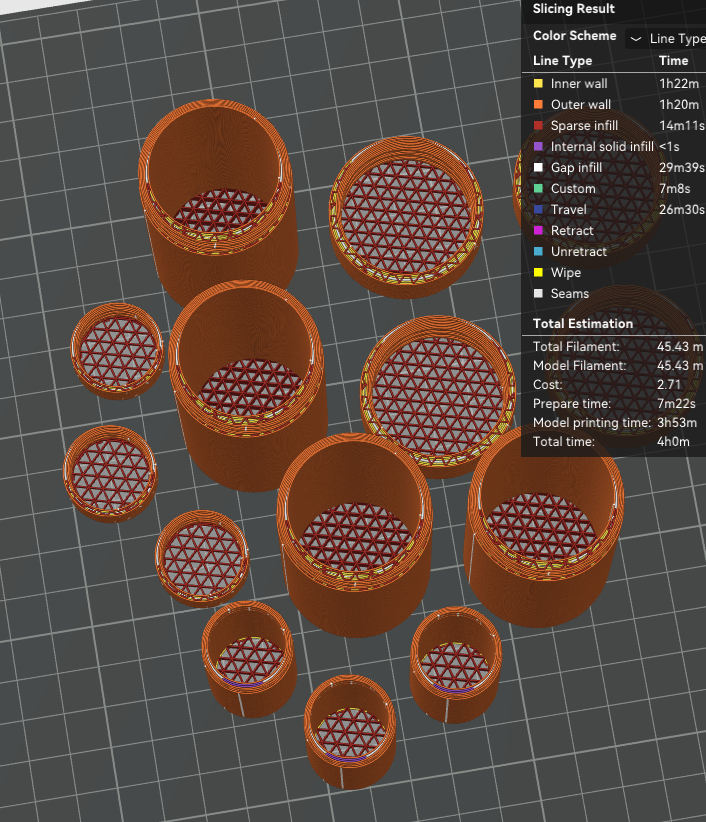
Task: Click the Outer wall label
Action: pos(581,104)
